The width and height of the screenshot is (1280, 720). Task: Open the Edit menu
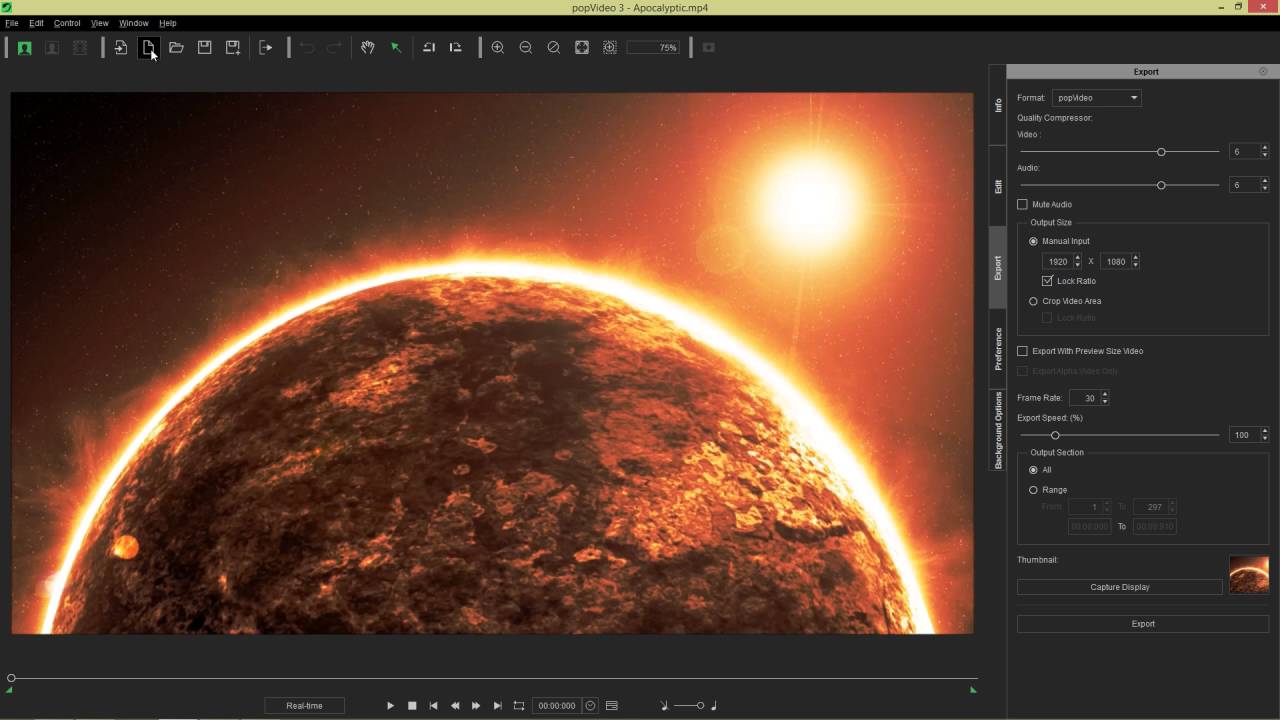point(36,23)
